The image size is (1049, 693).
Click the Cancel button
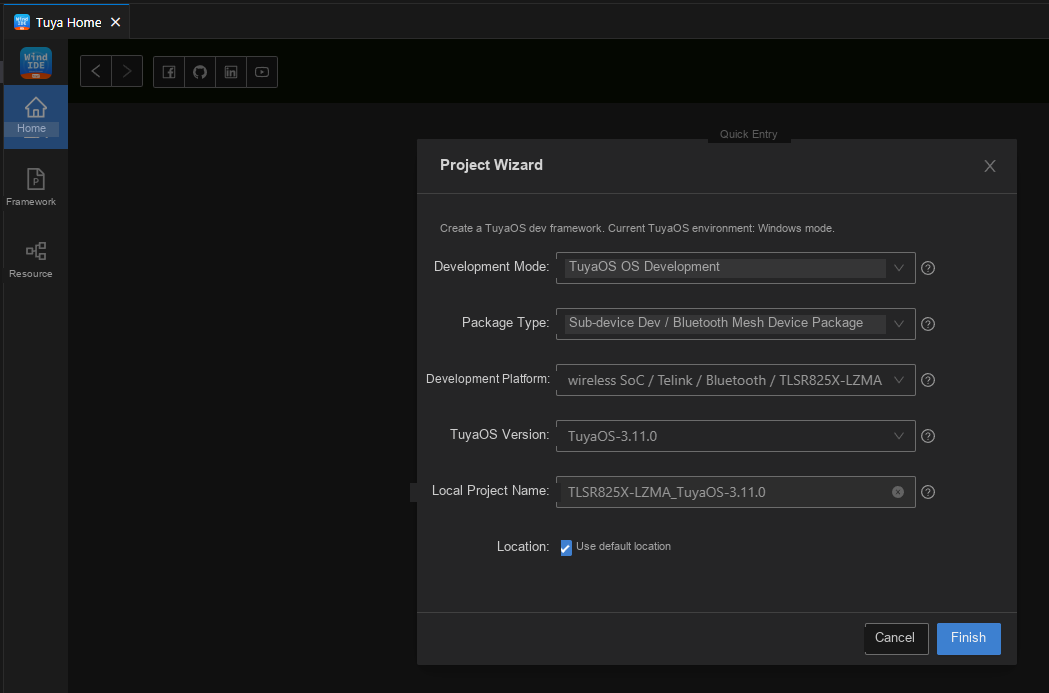896,639
